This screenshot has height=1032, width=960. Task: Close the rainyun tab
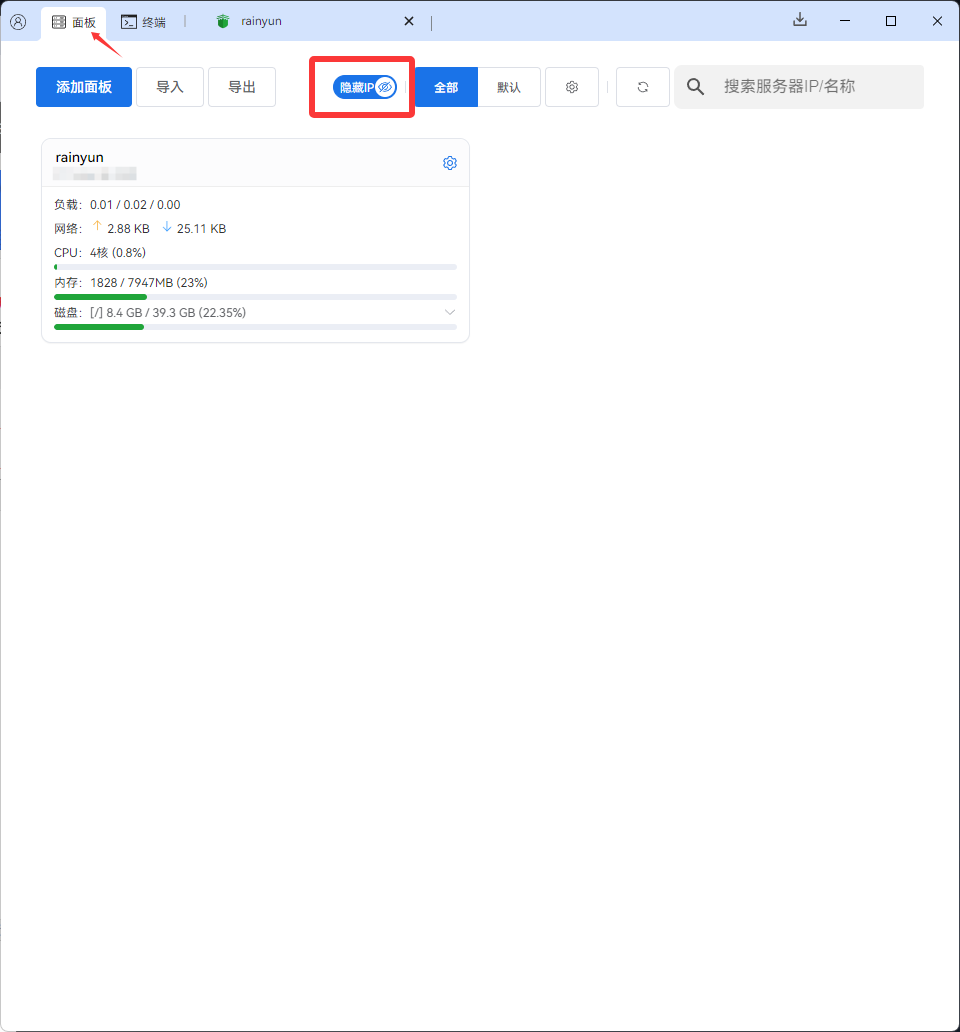pos(408,20)
